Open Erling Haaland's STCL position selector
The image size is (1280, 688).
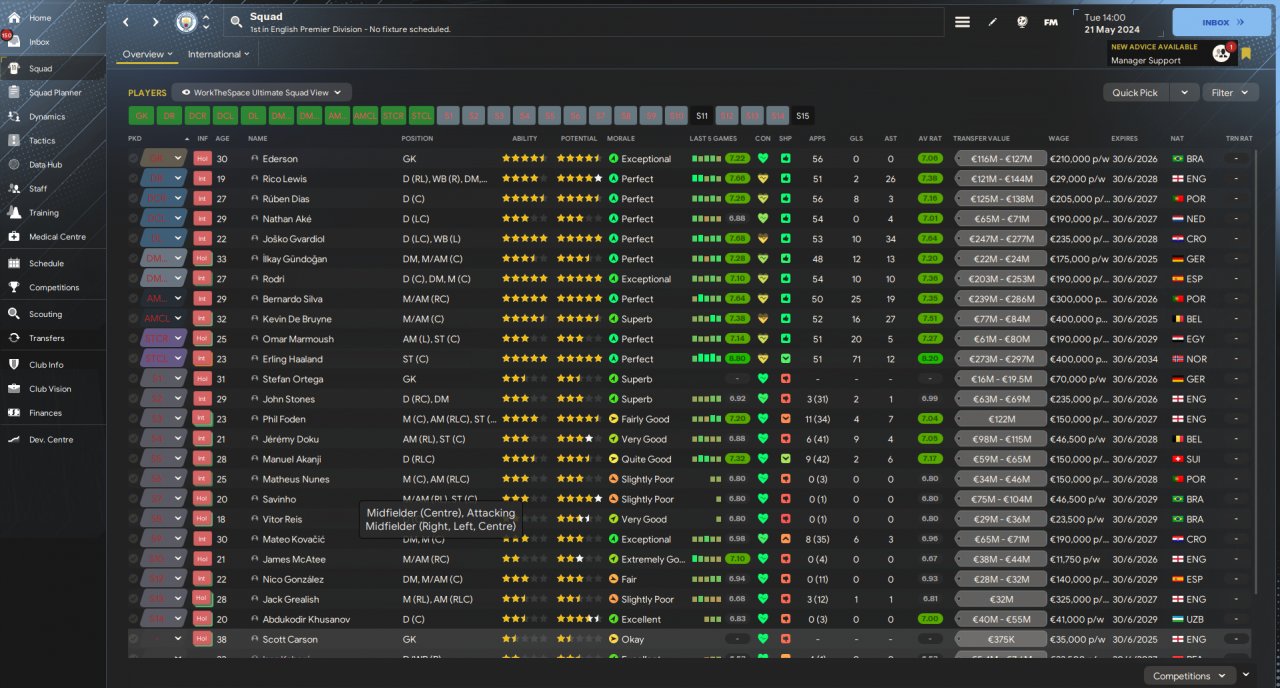click(165, 358)
